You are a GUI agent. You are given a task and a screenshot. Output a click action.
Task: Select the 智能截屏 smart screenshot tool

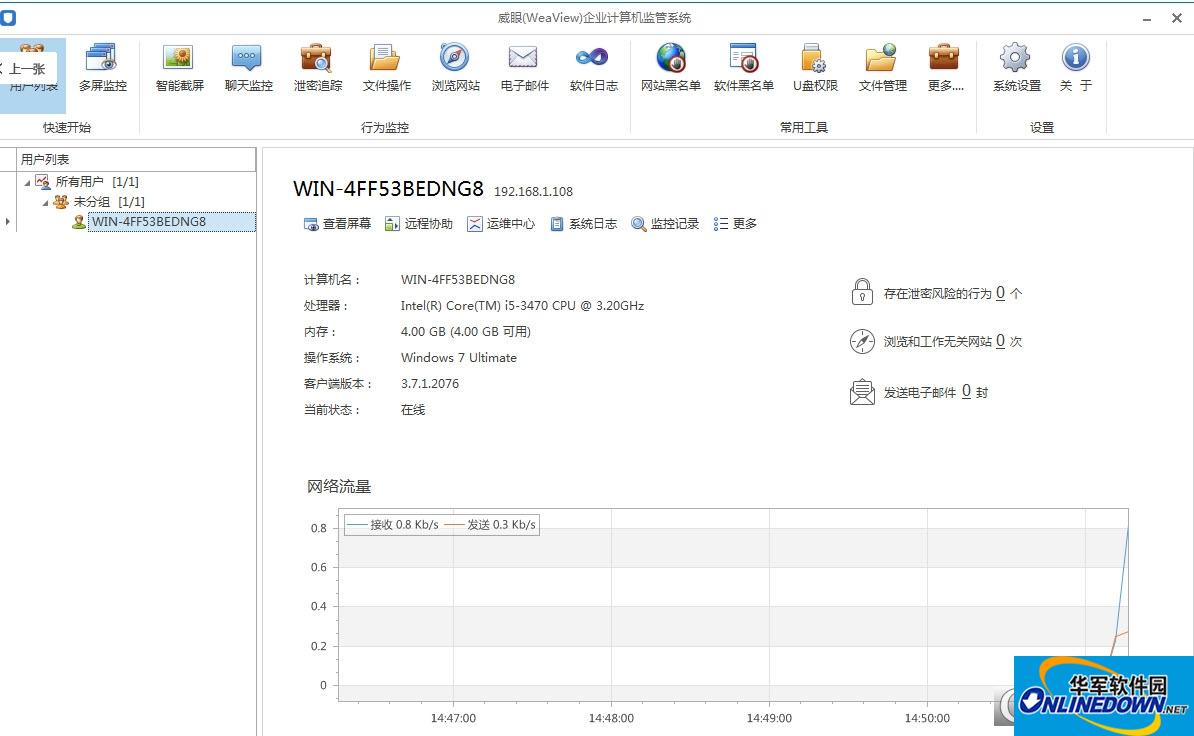179,68
